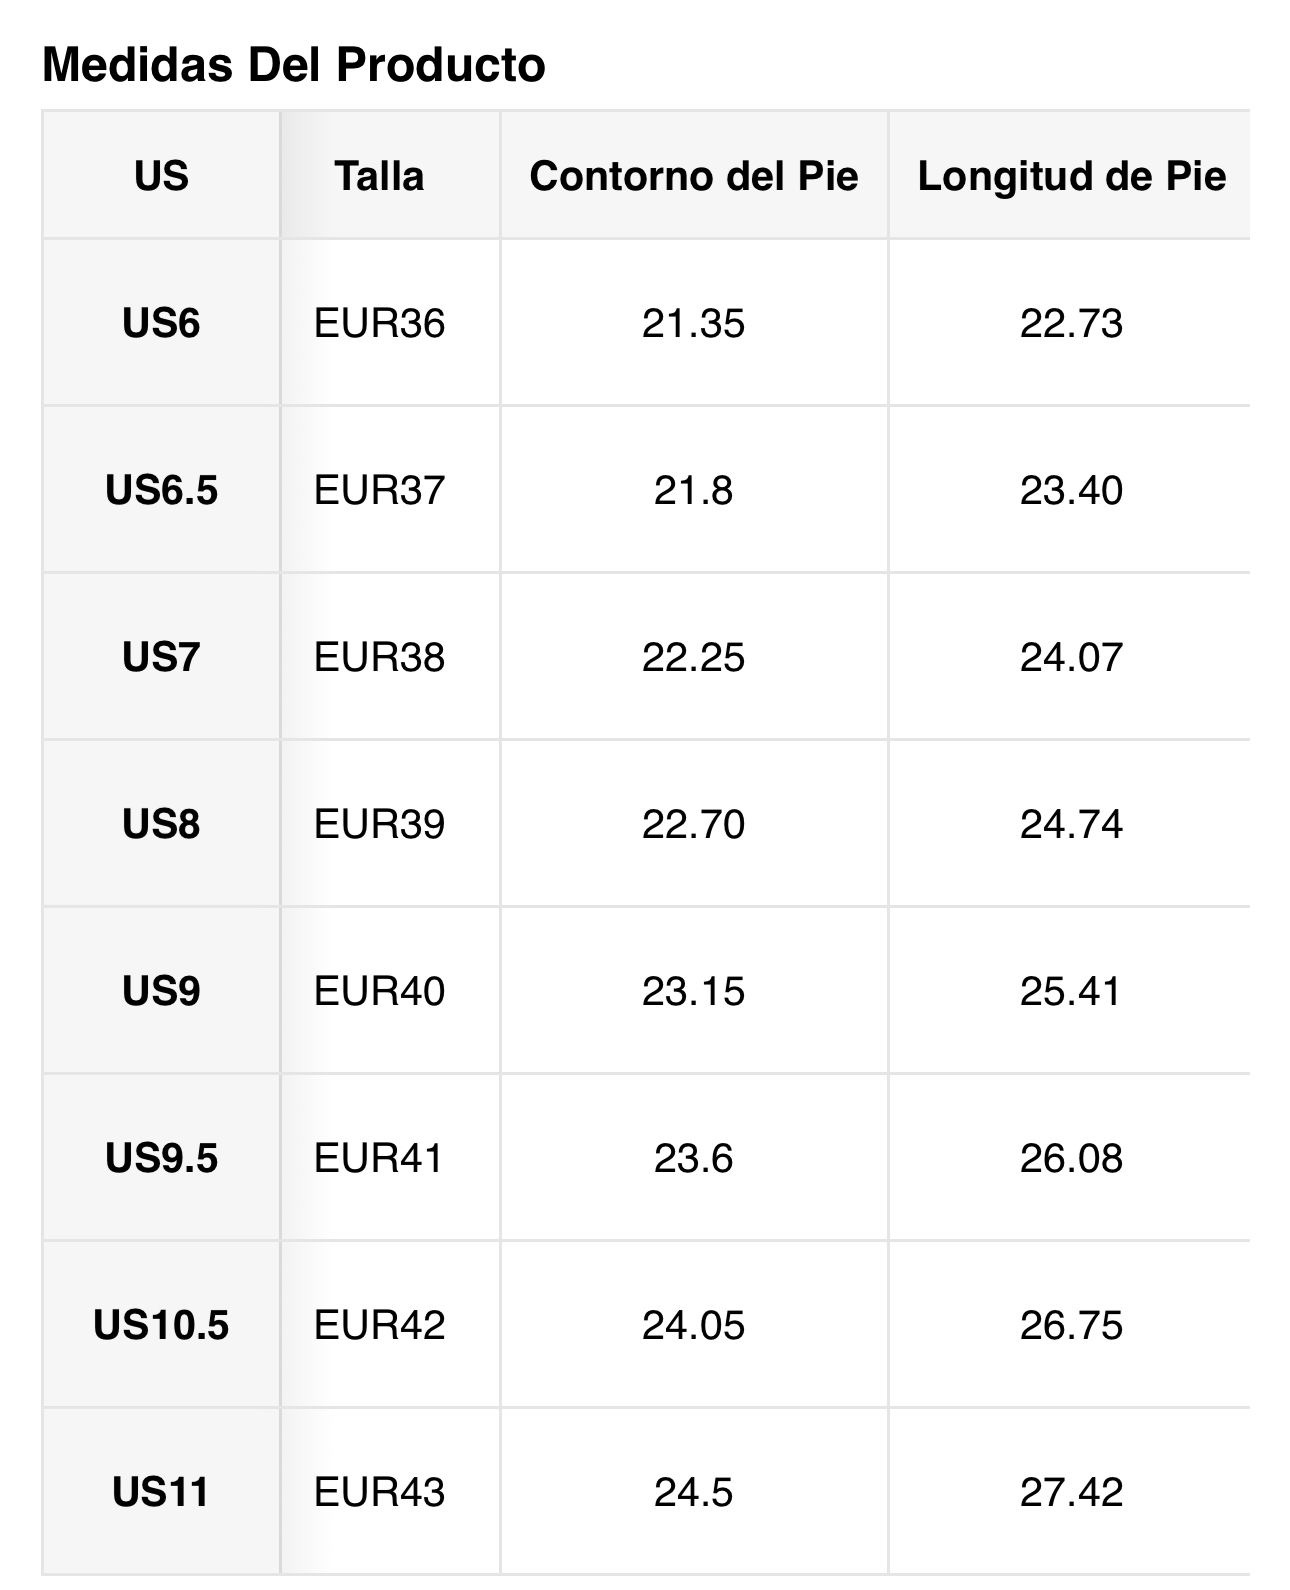Select the US6 size row label
The image size is (1290, 1590).
point(161,324)
